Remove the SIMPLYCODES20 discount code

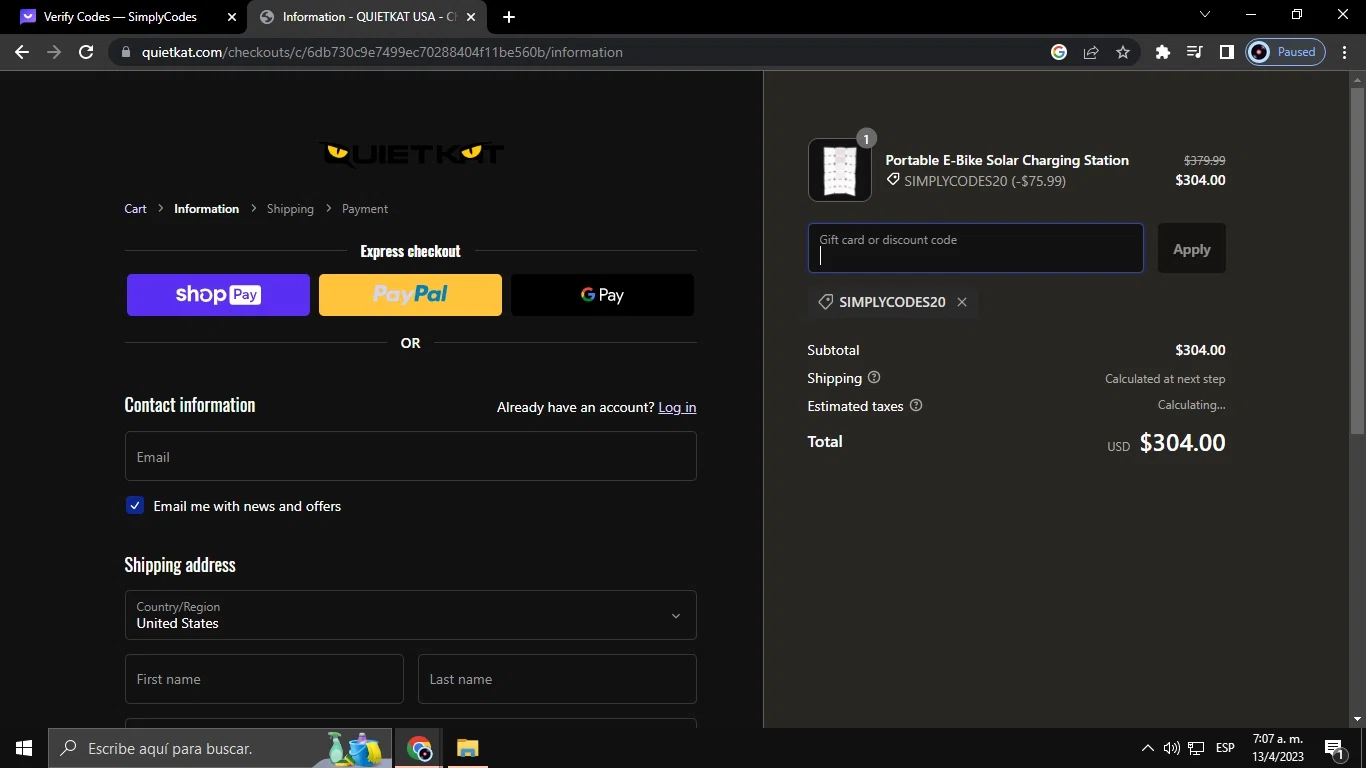[x=962, y=302]
